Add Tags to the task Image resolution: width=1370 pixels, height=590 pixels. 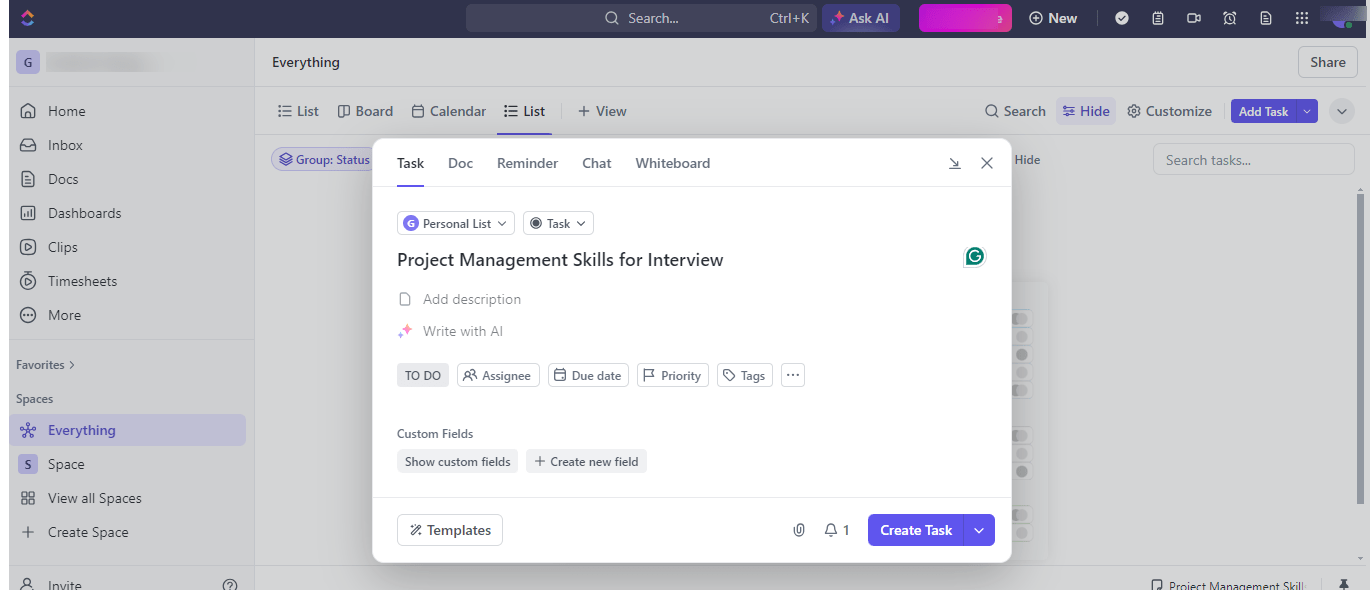tap(745, 375)
